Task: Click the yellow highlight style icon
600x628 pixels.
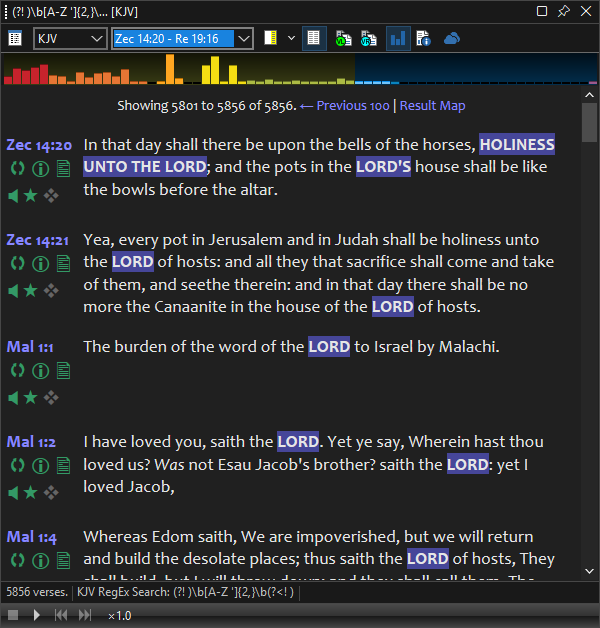Action: click(270, 38)
